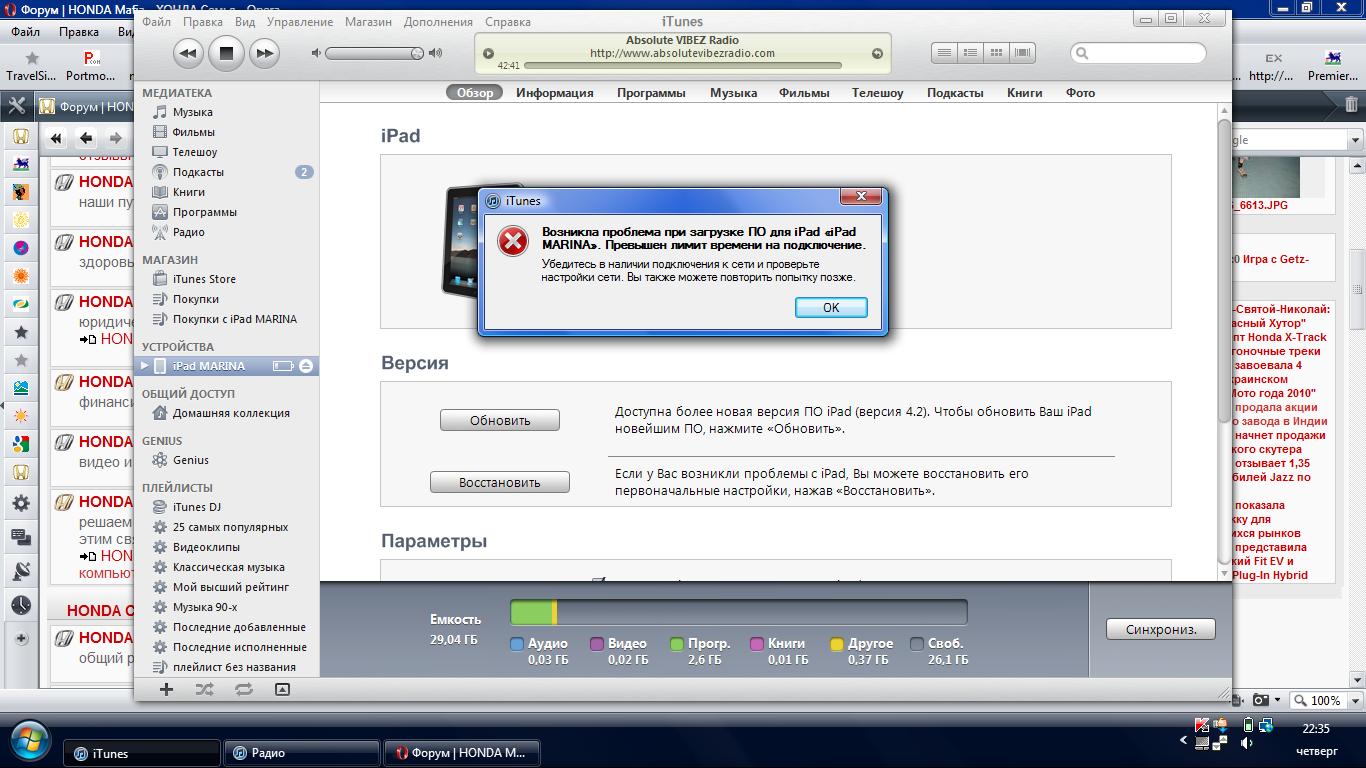Click the radio stream progress bar

[682, 66]
